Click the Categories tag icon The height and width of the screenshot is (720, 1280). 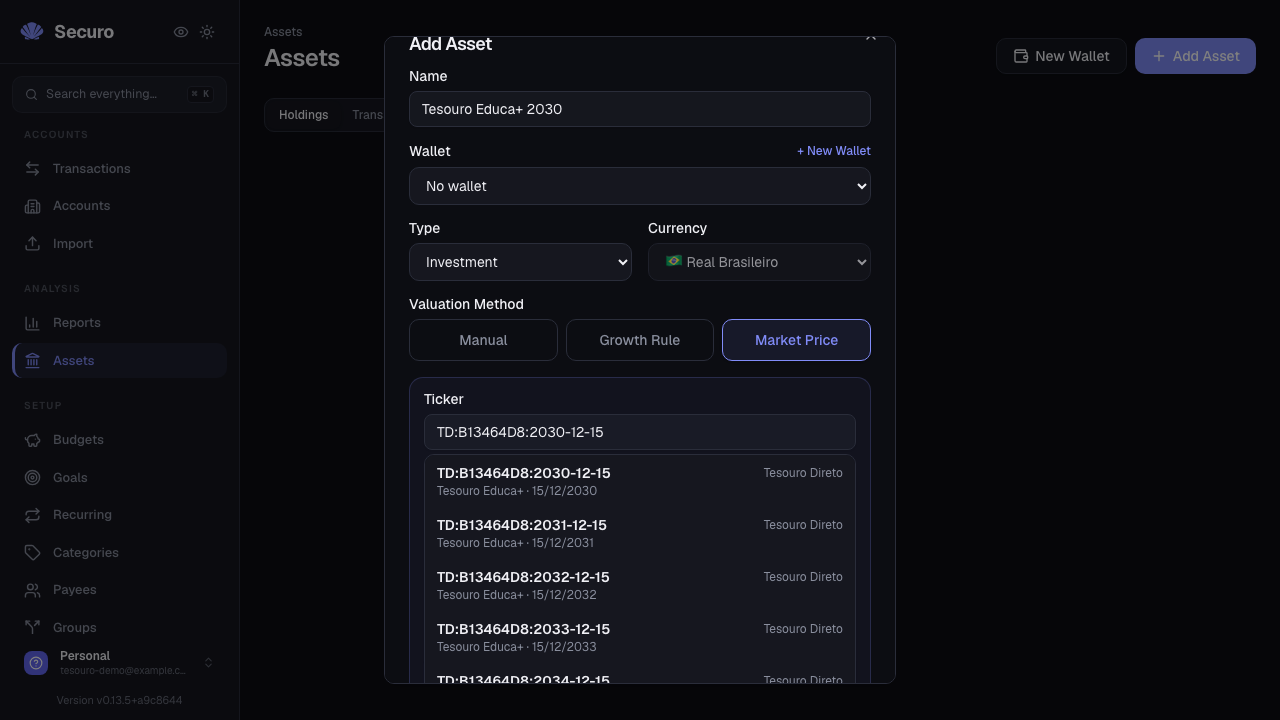click(x=33, y=553)
